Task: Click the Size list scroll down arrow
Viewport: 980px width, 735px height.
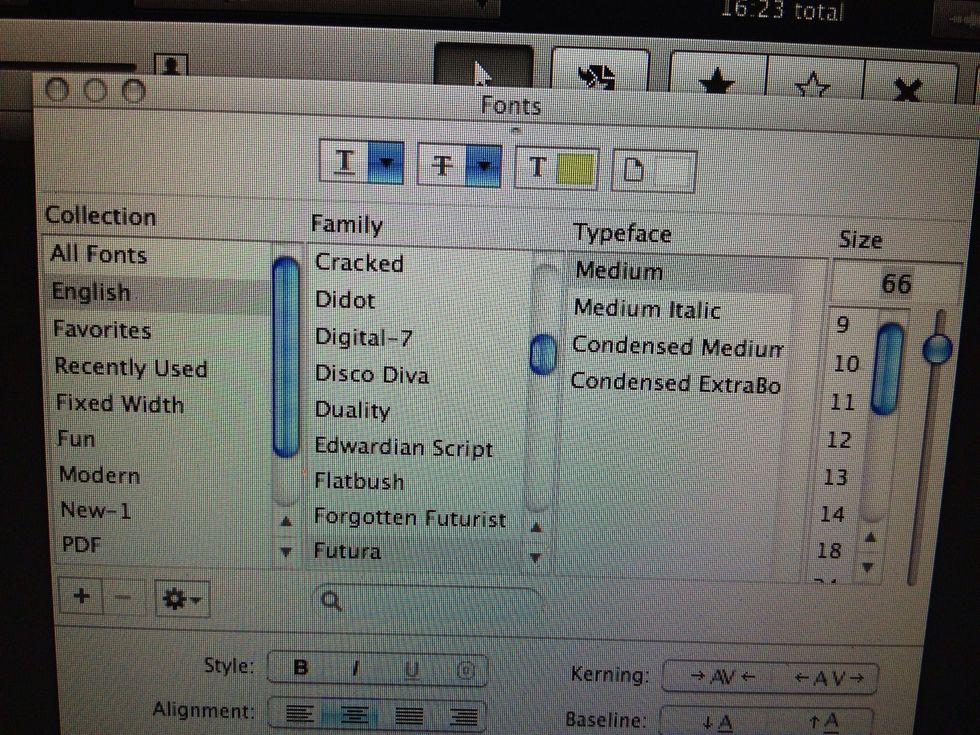Action: (868, 568)
